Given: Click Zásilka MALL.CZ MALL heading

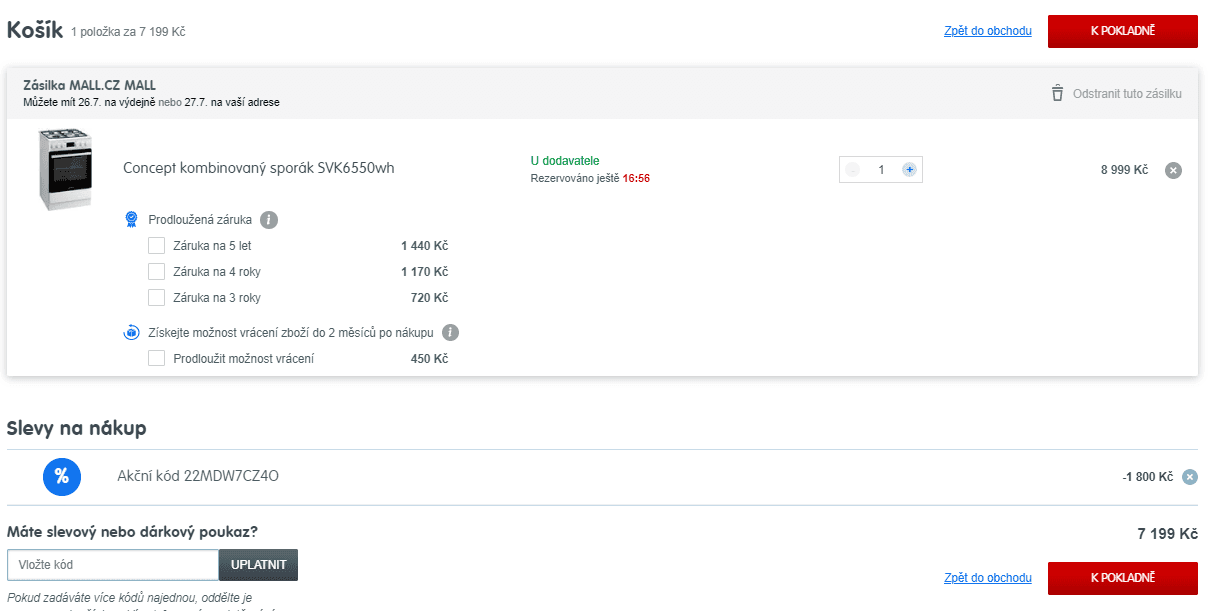Looking at the screenshot, I should (x=89, y=85).
